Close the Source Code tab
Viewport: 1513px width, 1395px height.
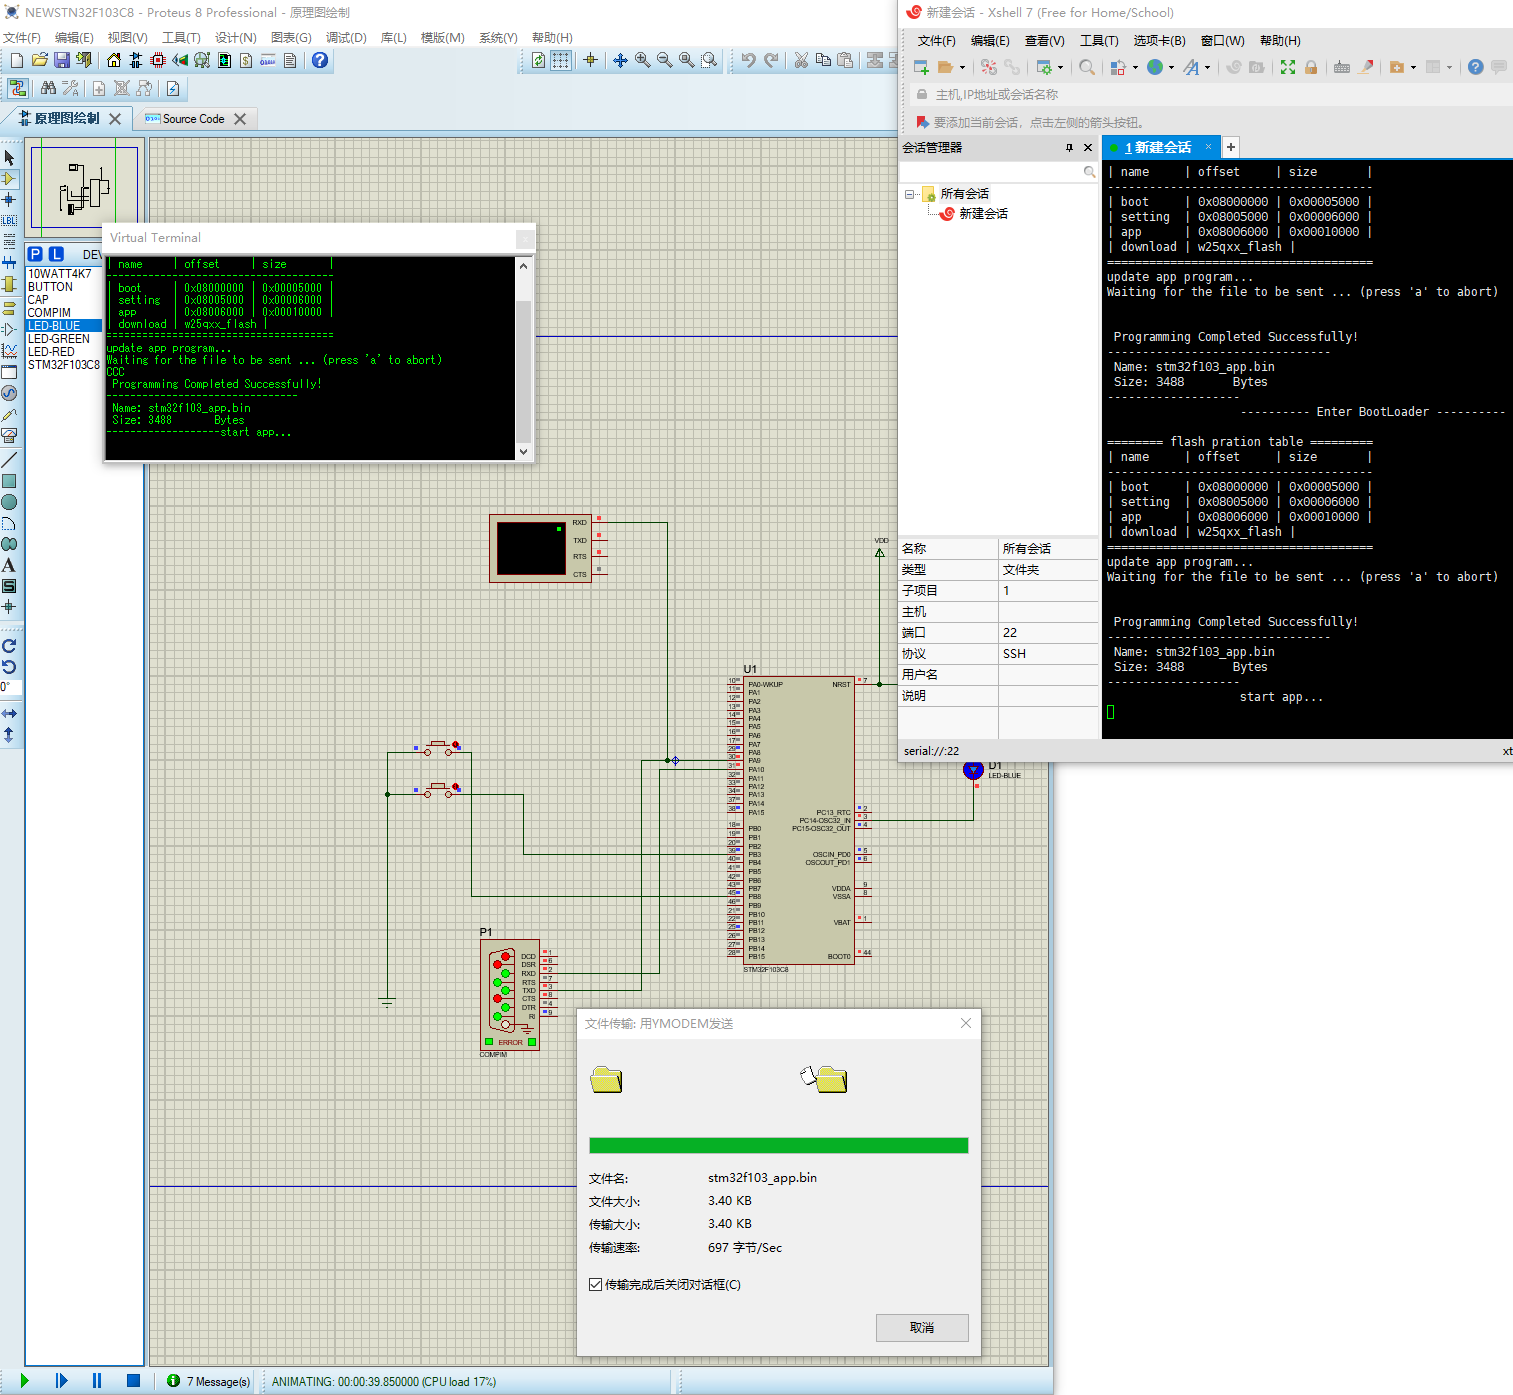pyautogui.click(x=240, y=119)
